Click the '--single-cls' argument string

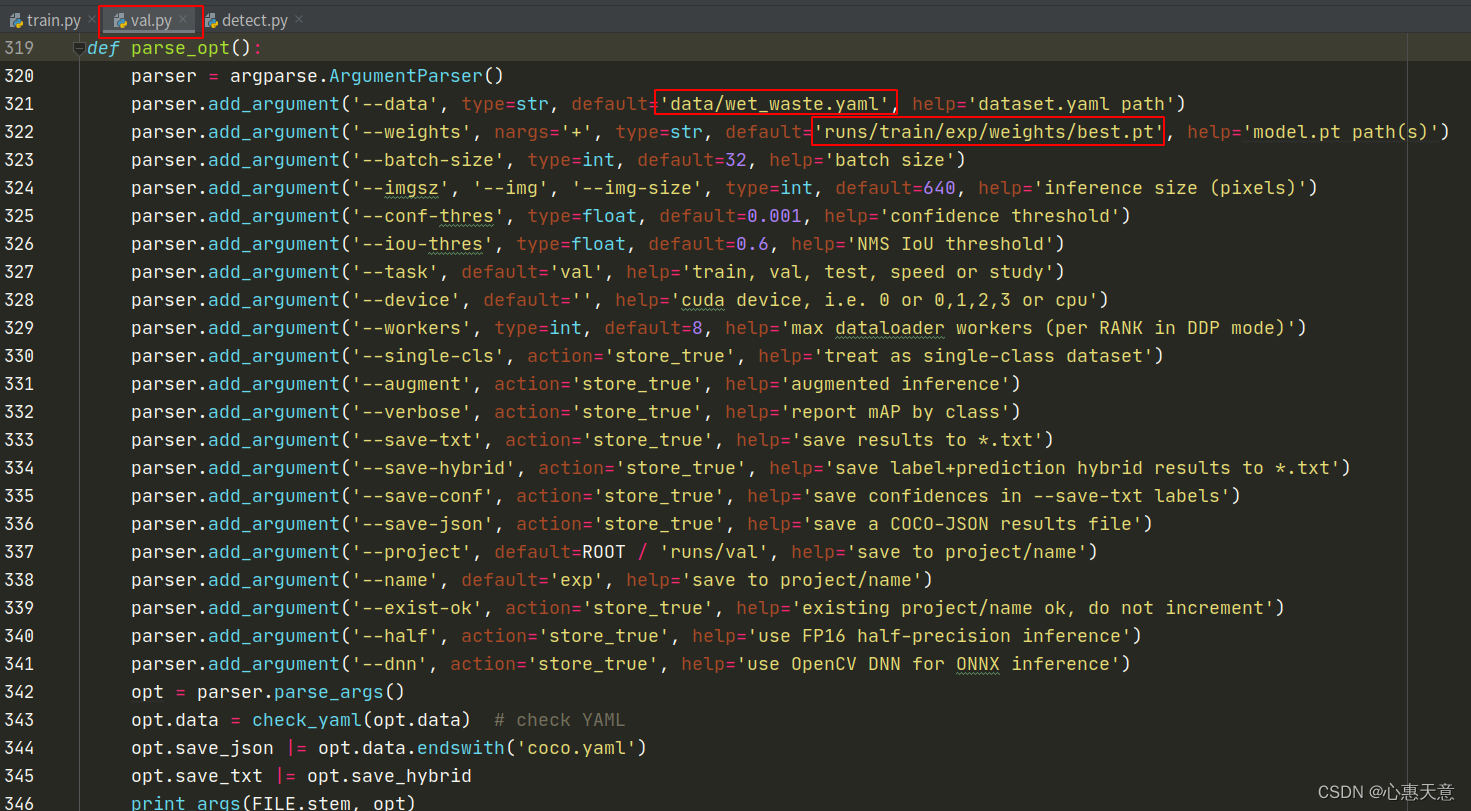click(x=429, y=356)
